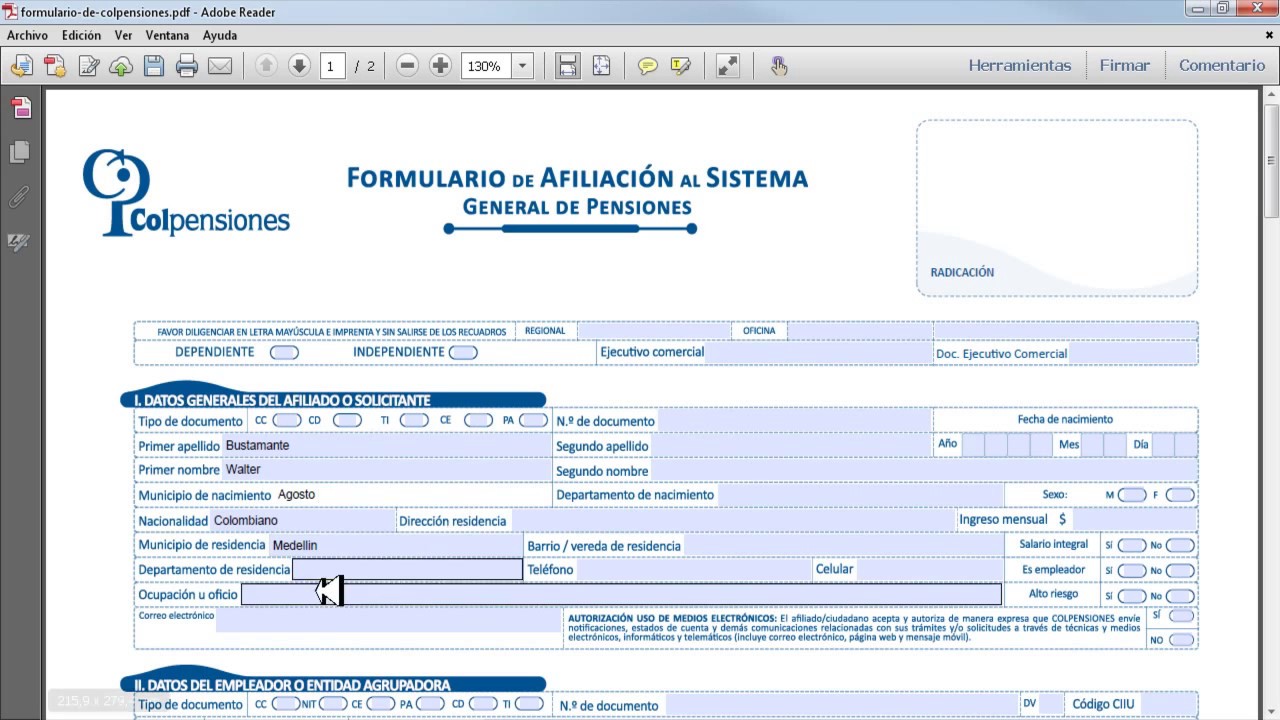The width and height of the screenshot is (1280, 720).
Task: Click the fit one full page icon
Action: coord(601,66)
